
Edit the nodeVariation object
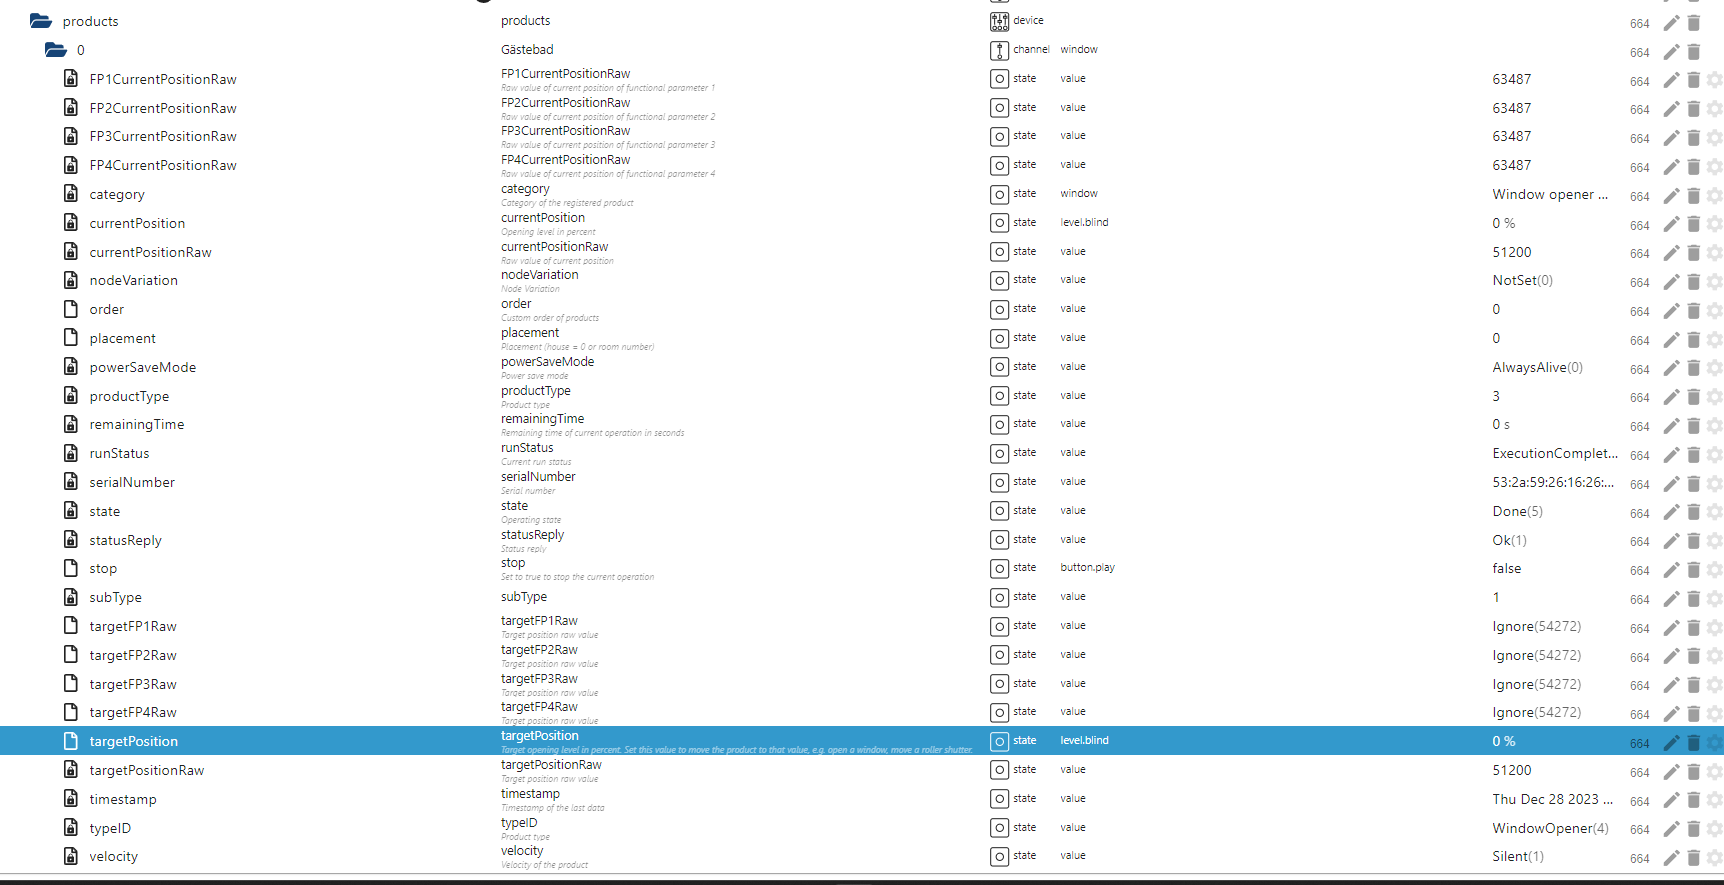tap(1671, 282)
